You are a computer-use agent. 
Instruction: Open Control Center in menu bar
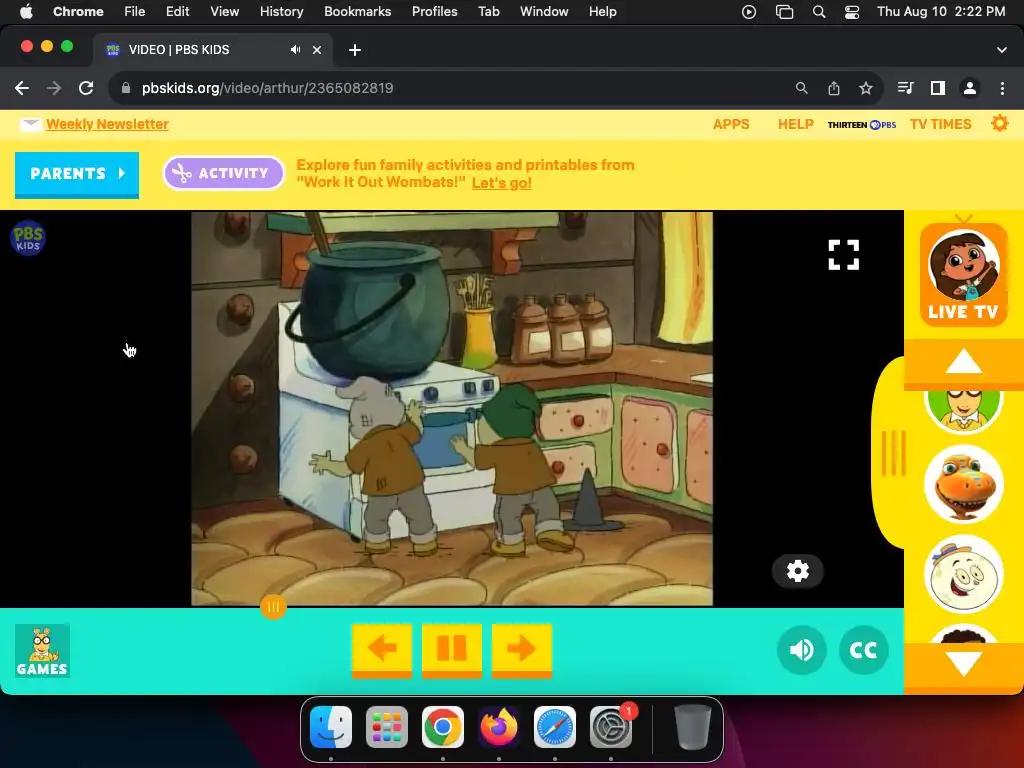point(852,12)
